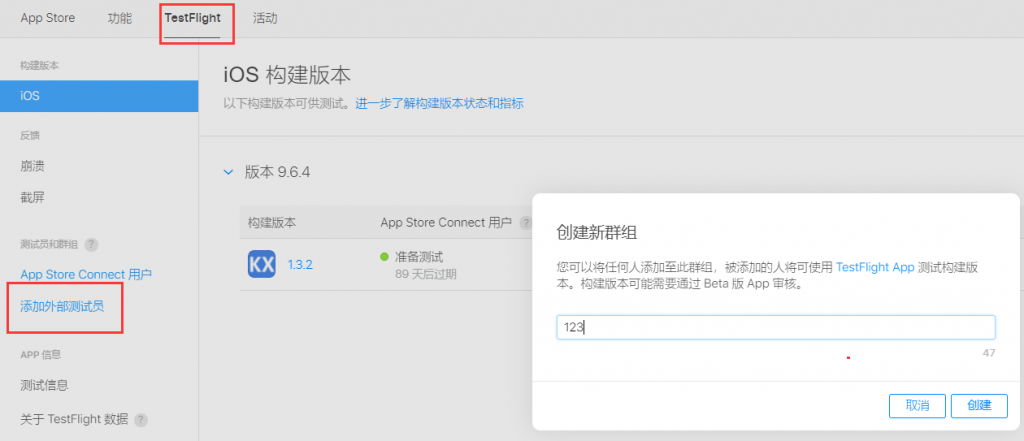Switch to the 功能 tab
This screenshot has height=441, width=1024.
click(x=120, y=18)
